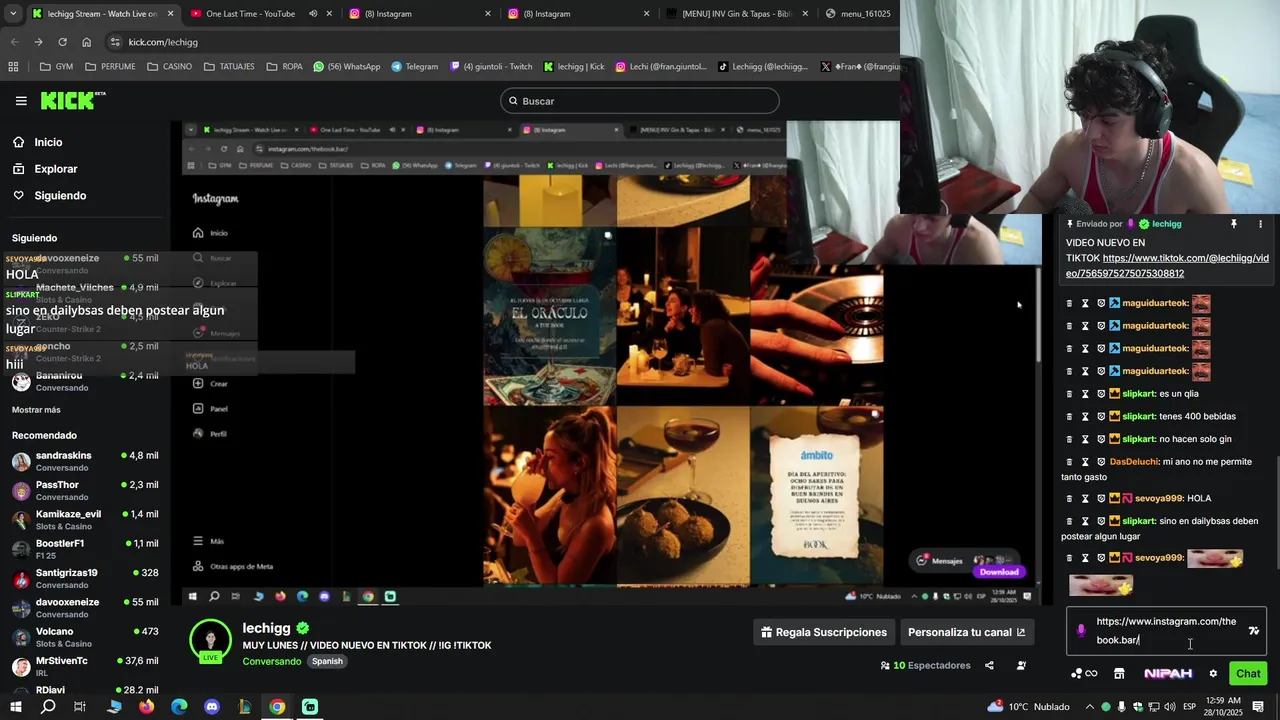Open lechigg | Kick bookmark

[x=574, y=67]
